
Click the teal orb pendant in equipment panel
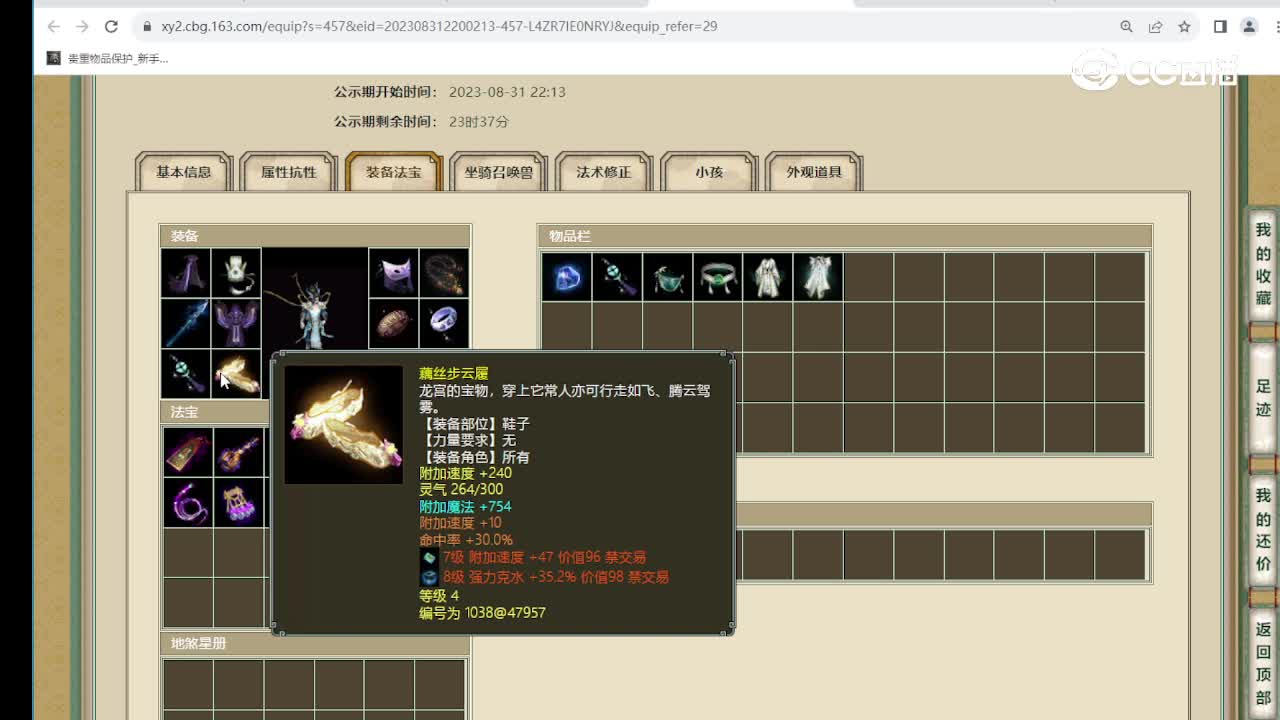pos(186,374)
